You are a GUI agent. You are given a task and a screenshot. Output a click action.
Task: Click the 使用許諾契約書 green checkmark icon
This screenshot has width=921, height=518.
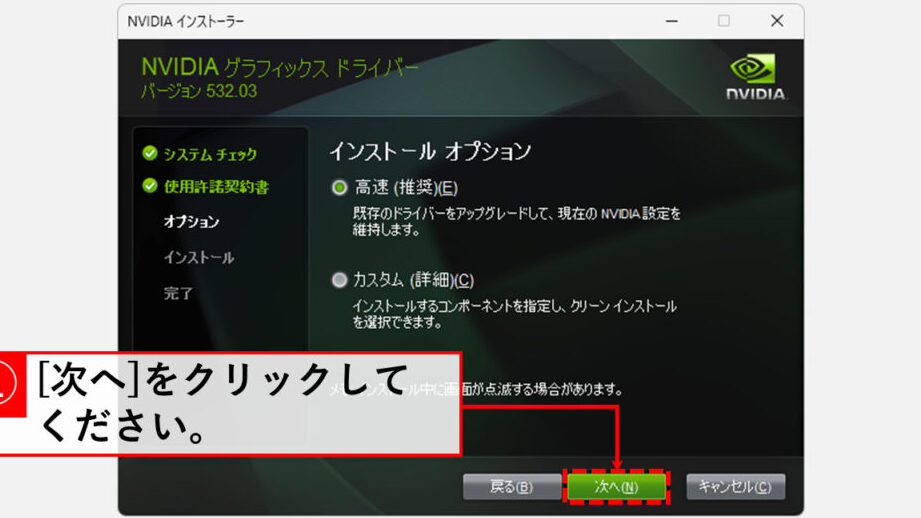click(150, 186)
